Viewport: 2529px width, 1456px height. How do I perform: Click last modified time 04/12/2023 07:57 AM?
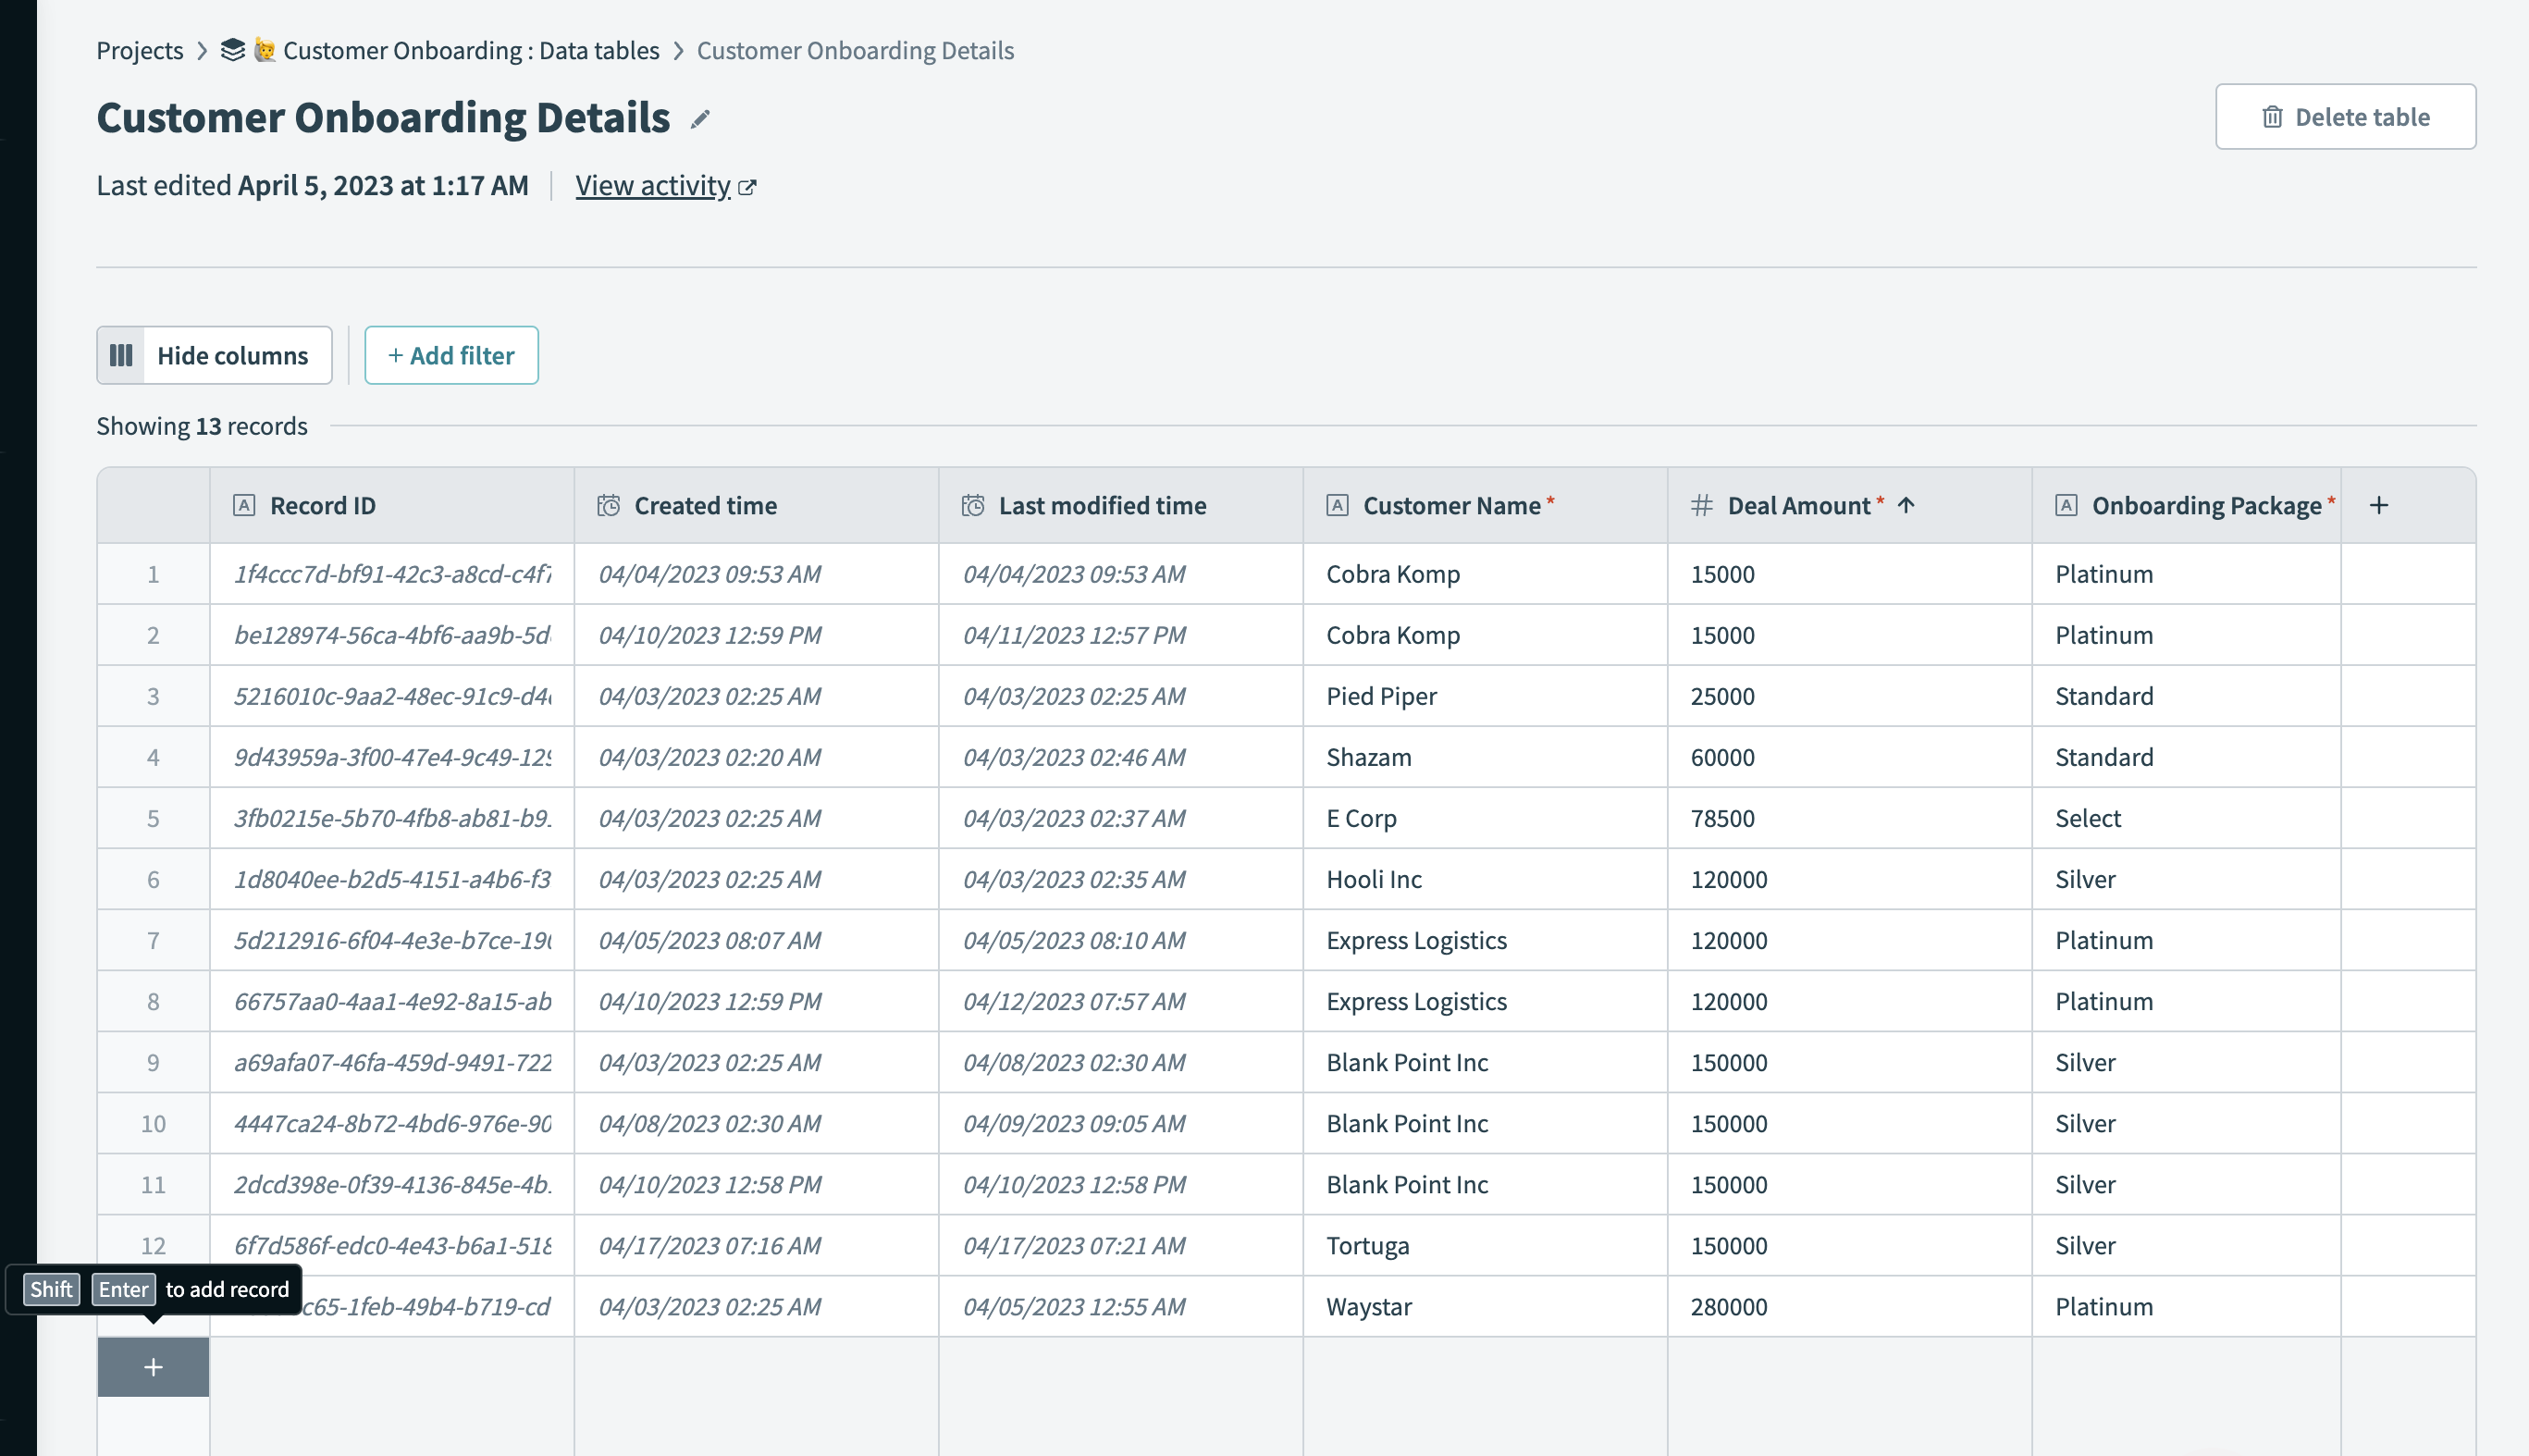pyautogui.click(x=1120, y=1001)
